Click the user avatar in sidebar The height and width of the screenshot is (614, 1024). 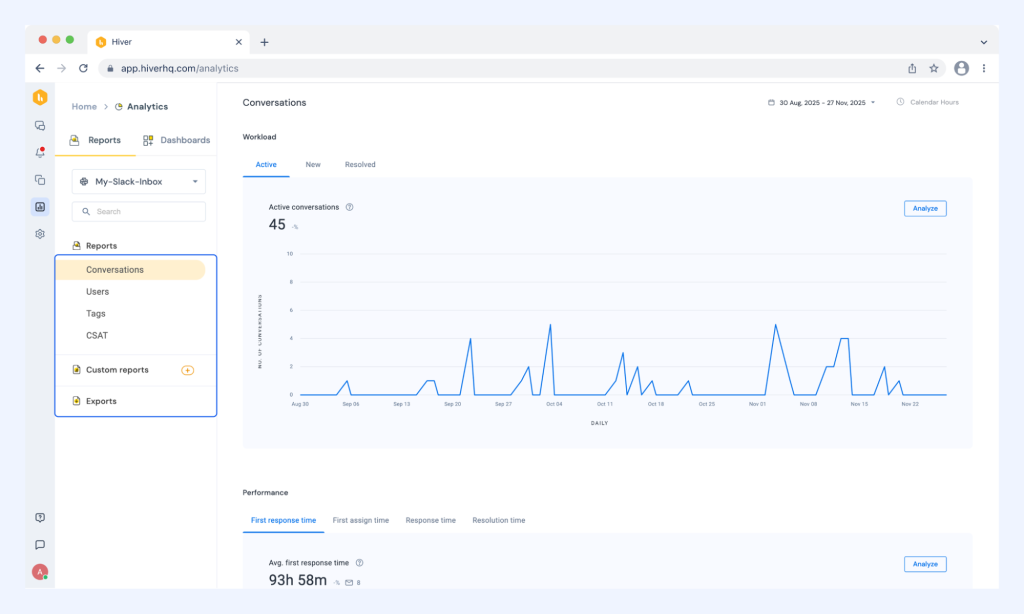40,572
